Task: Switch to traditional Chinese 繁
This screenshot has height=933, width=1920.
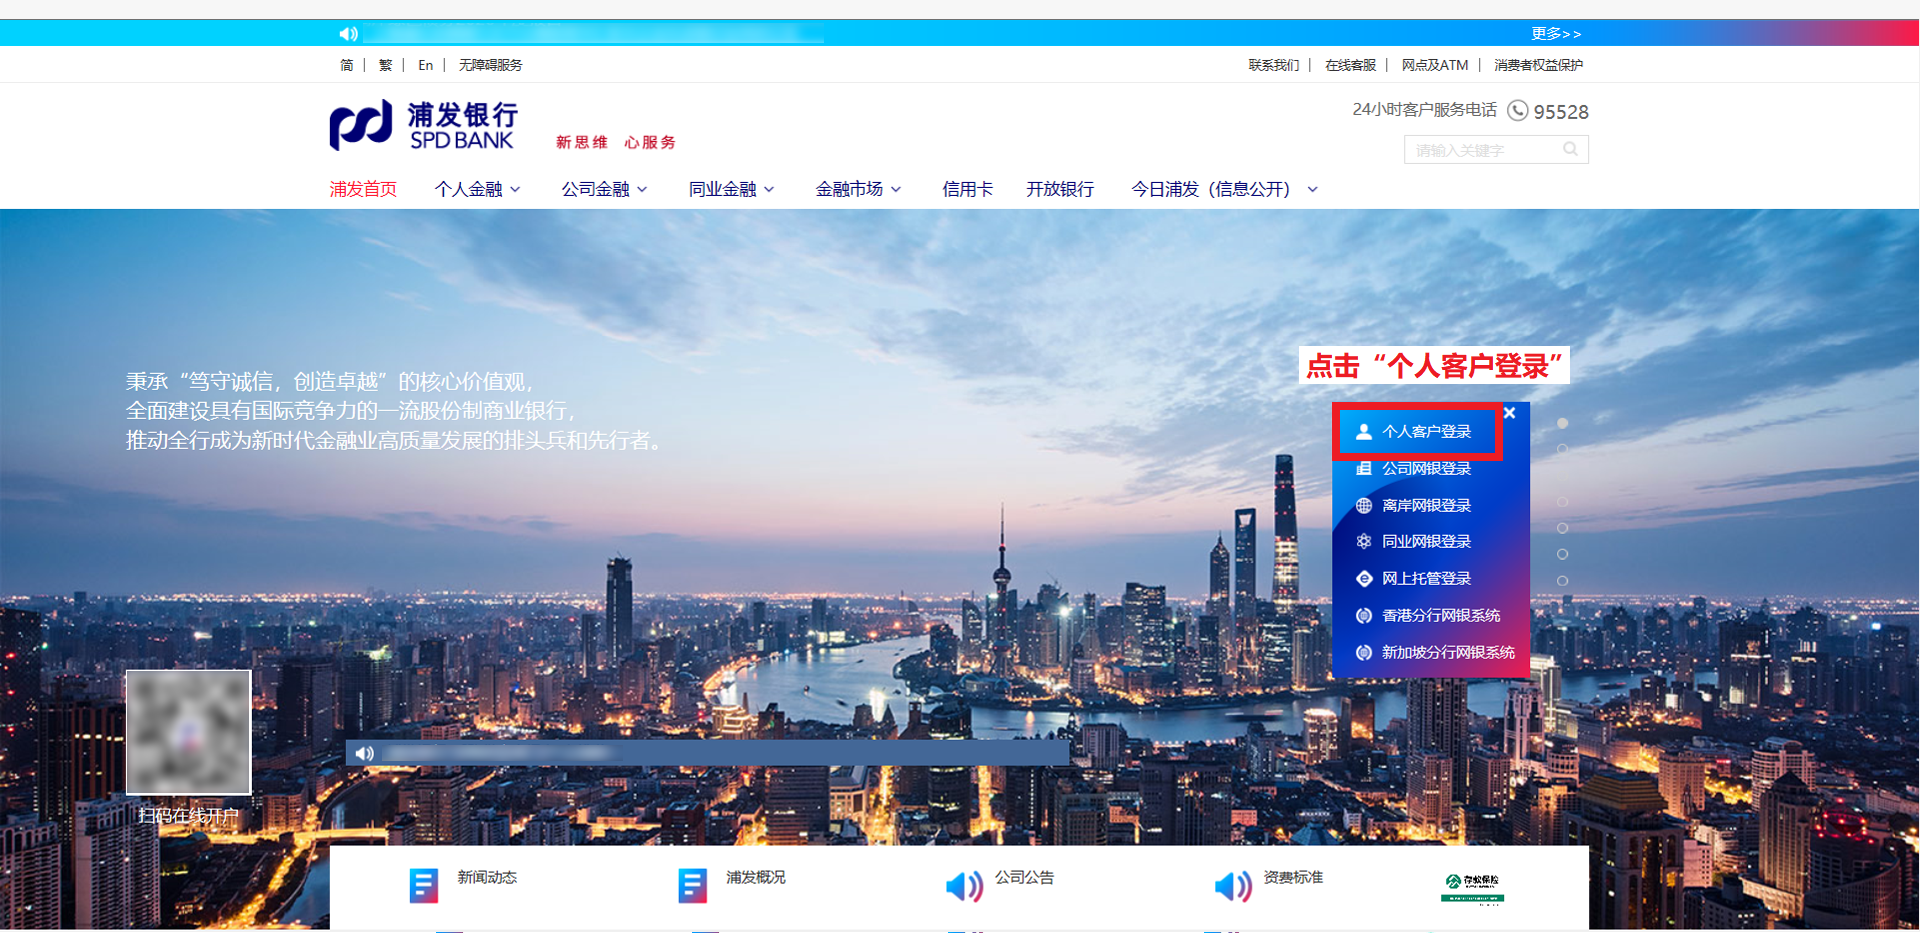Action: [x=385, y=65]
